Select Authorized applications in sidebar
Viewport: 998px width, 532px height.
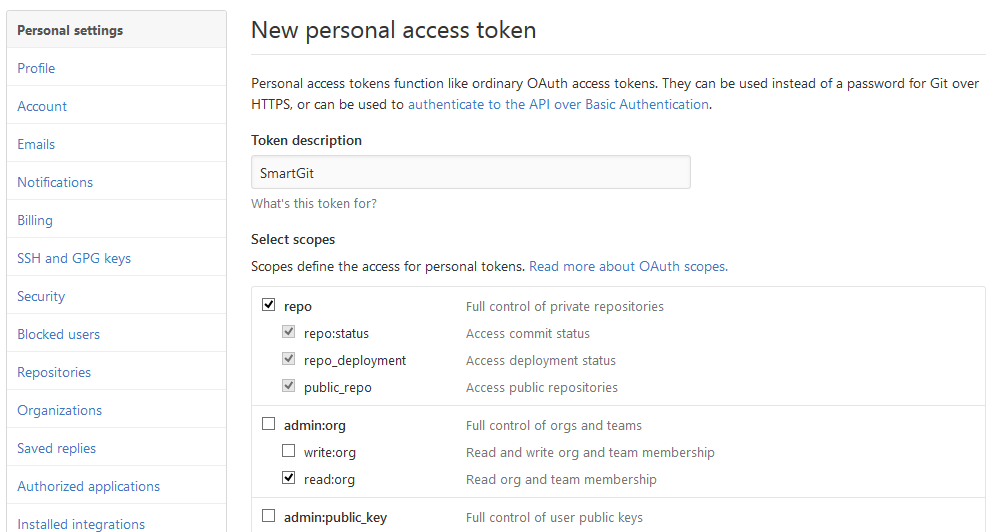(x=88, y=486)
